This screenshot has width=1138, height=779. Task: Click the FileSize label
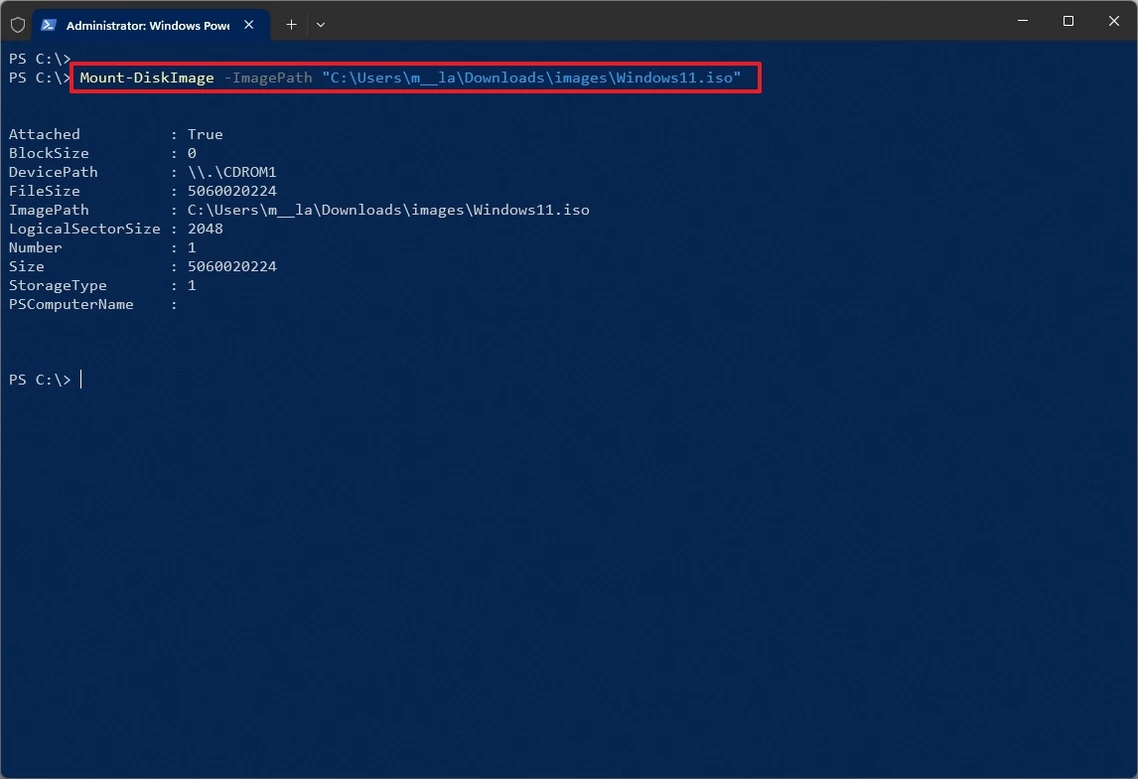point(44,191)
